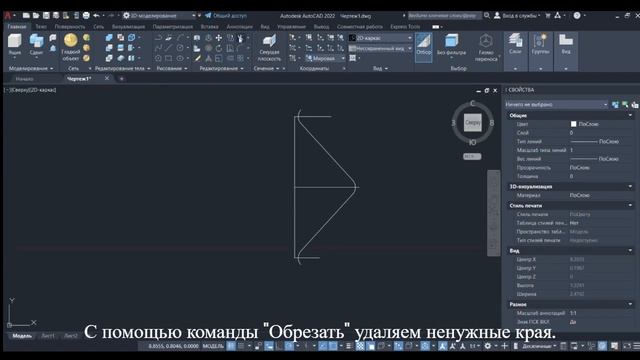Open the 3D моделирование workspace dropdown

click(160, 16)
